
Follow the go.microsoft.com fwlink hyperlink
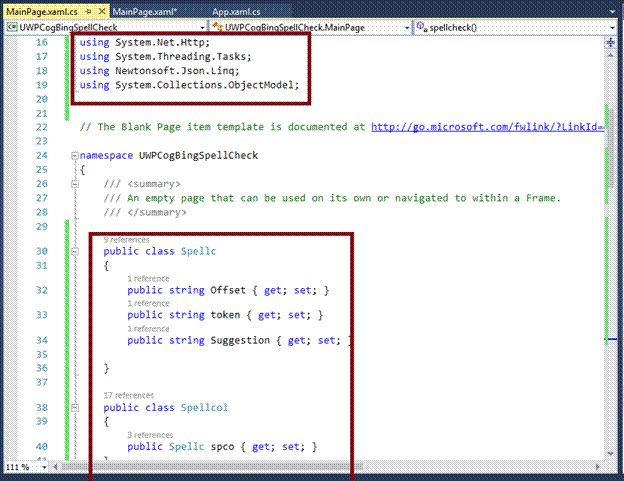(488, 127)
